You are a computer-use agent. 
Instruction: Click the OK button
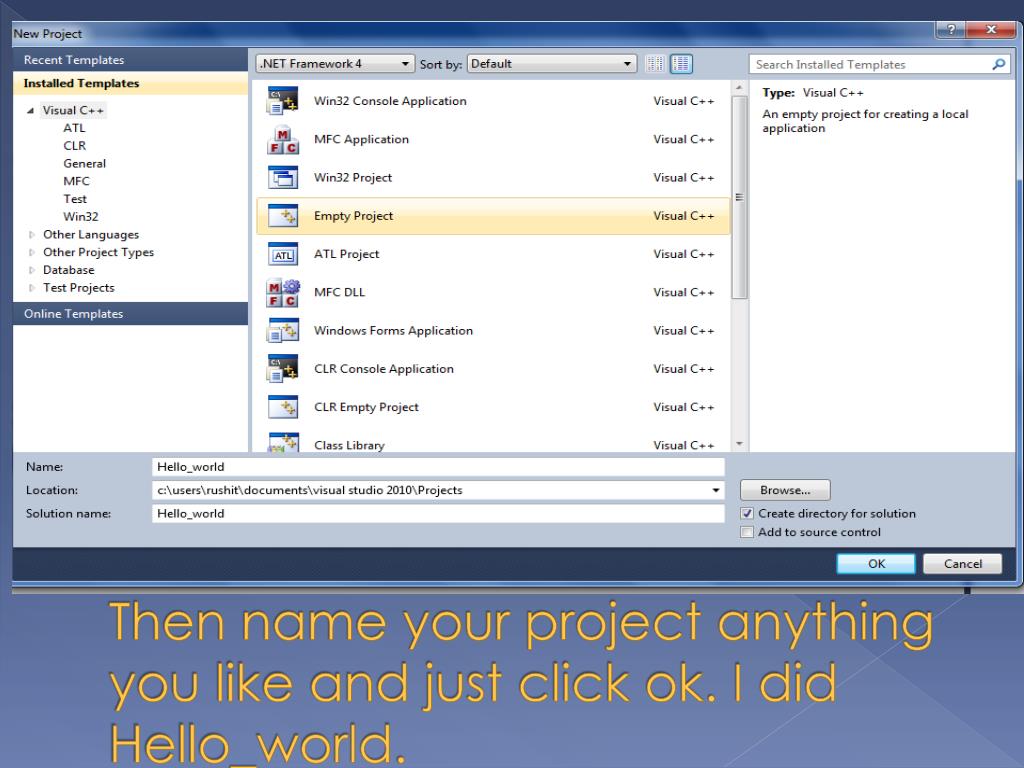(876, 564)
